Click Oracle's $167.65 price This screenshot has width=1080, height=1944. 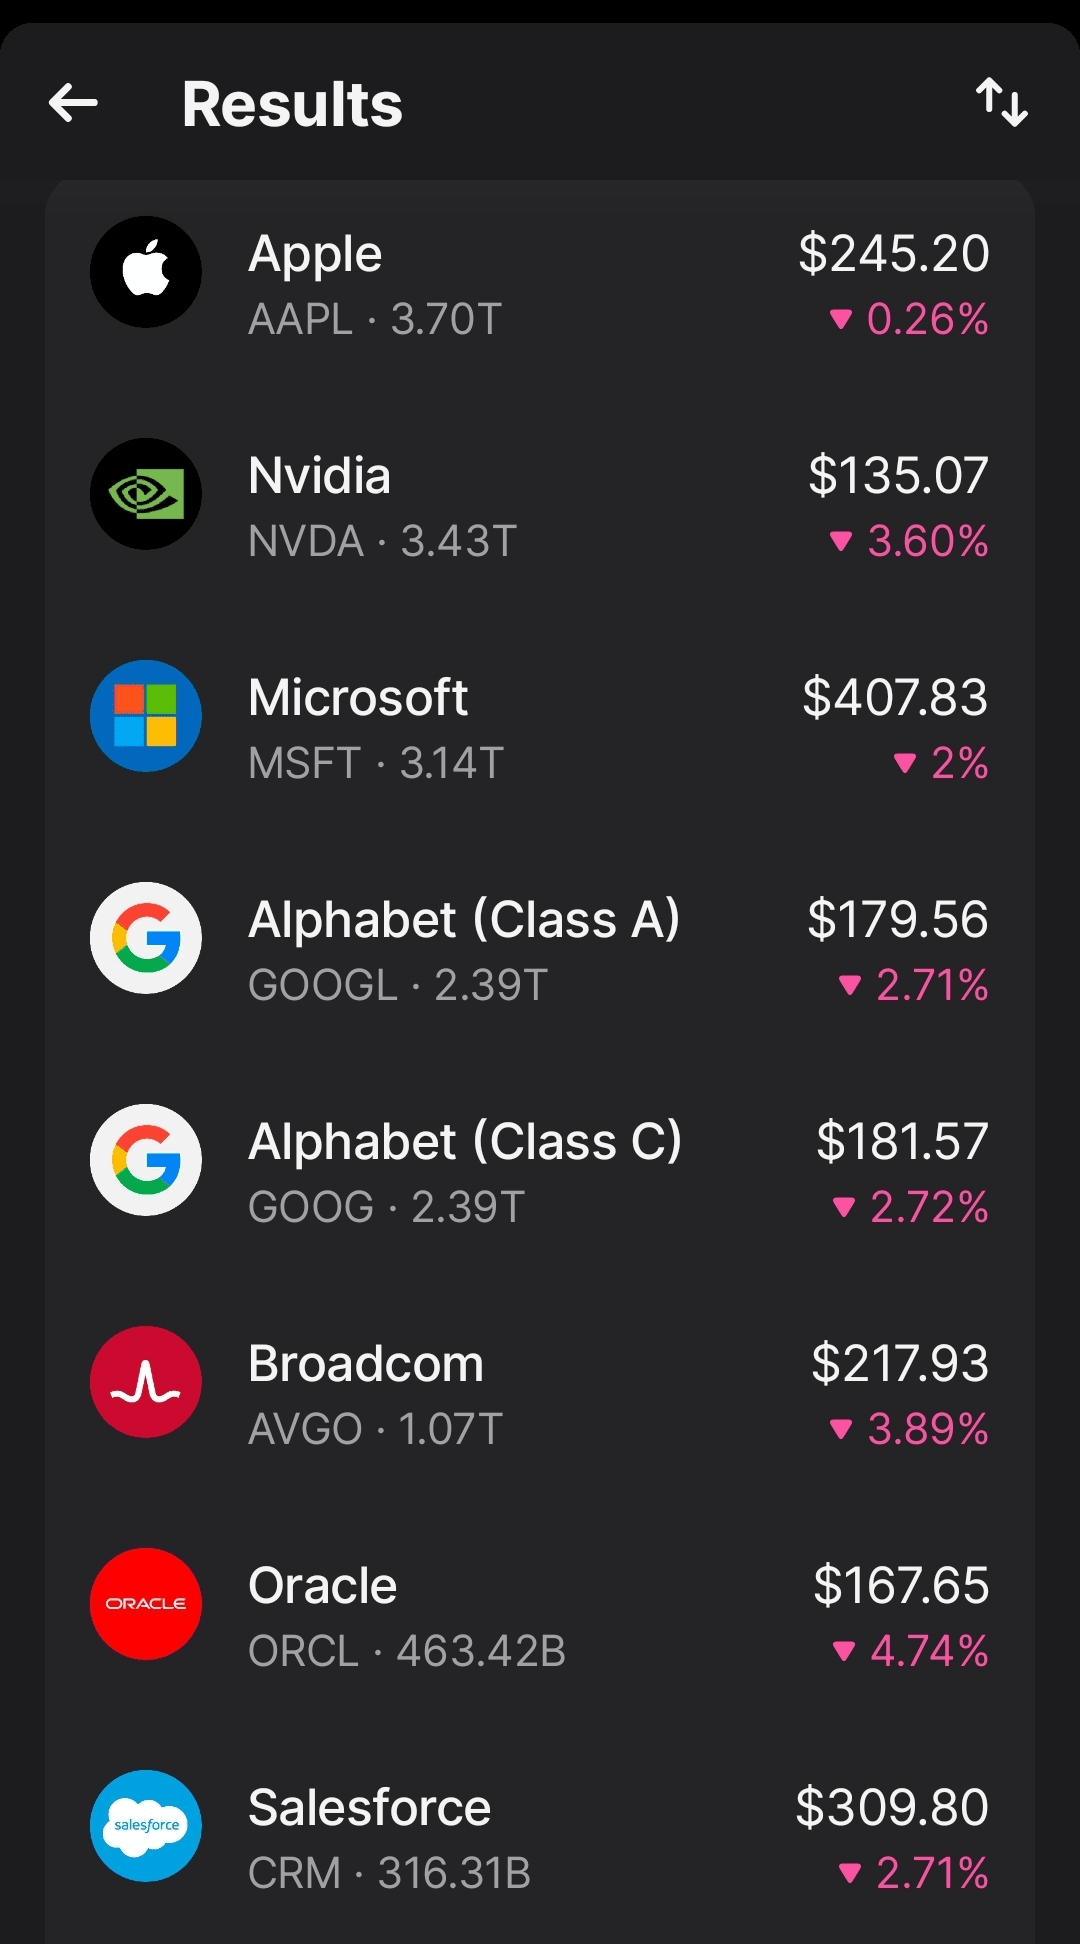pyautogui.click(x=900, y=1586)
